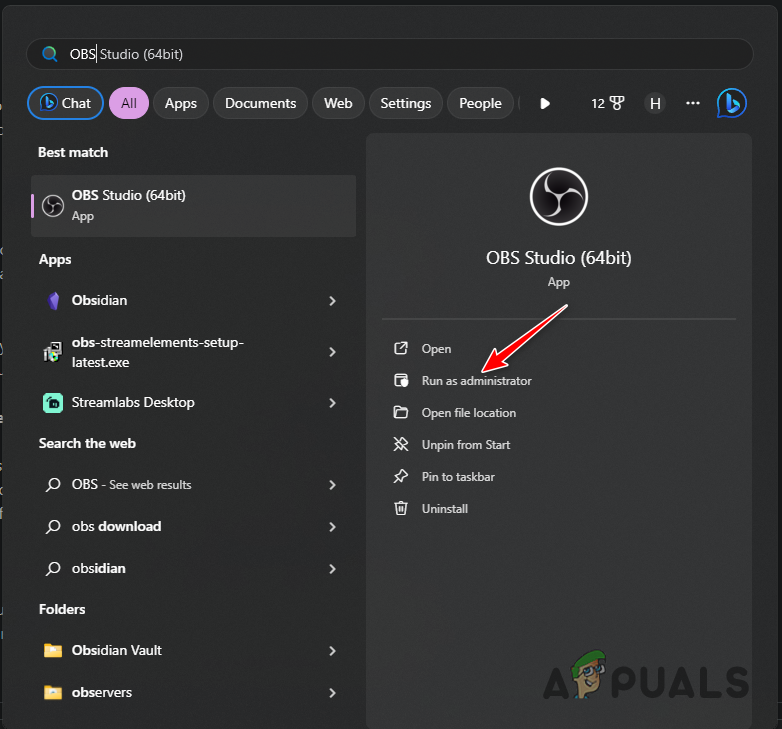Select the Obsidian app result
The width and height of the screenshot is (782, 729).
click(x=194, y=301)
